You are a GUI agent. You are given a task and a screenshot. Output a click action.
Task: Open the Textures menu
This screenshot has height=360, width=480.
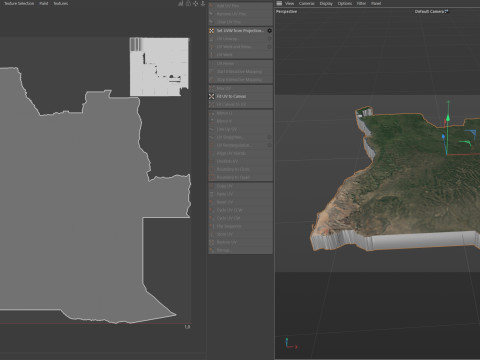click(61, 3)
